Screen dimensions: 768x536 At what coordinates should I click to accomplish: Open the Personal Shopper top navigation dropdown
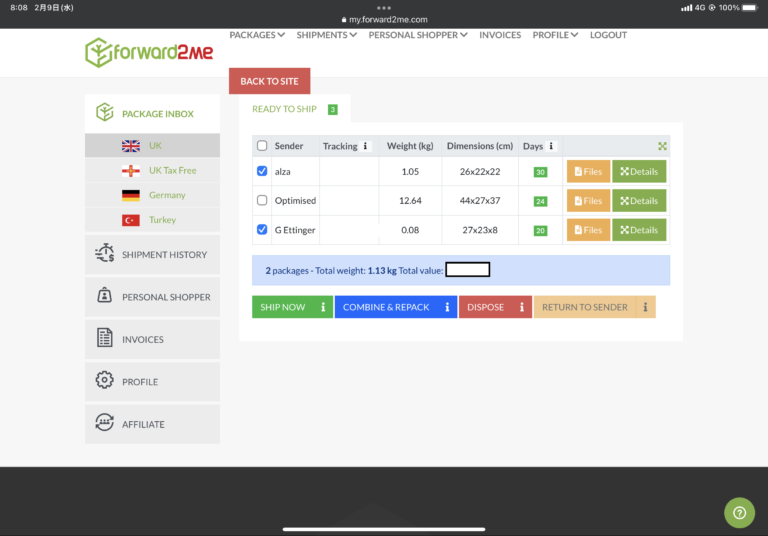pos(418,35)
